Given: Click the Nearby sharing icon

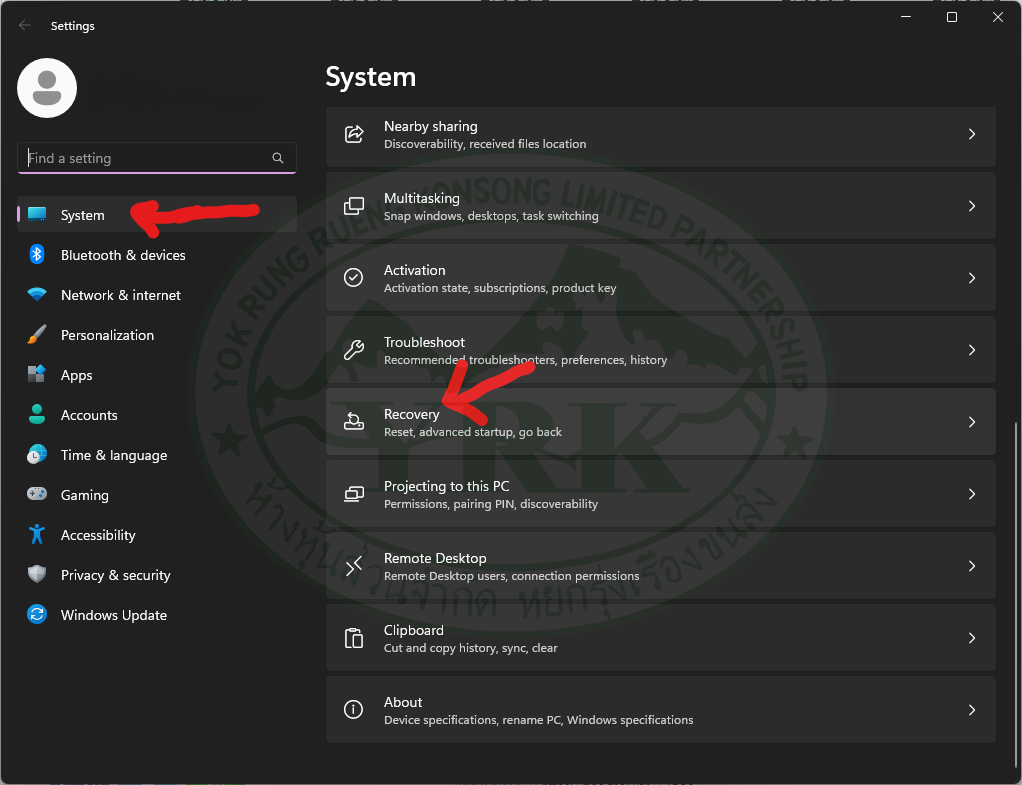Looking at the screenshot, I should (x=354, y=134).
